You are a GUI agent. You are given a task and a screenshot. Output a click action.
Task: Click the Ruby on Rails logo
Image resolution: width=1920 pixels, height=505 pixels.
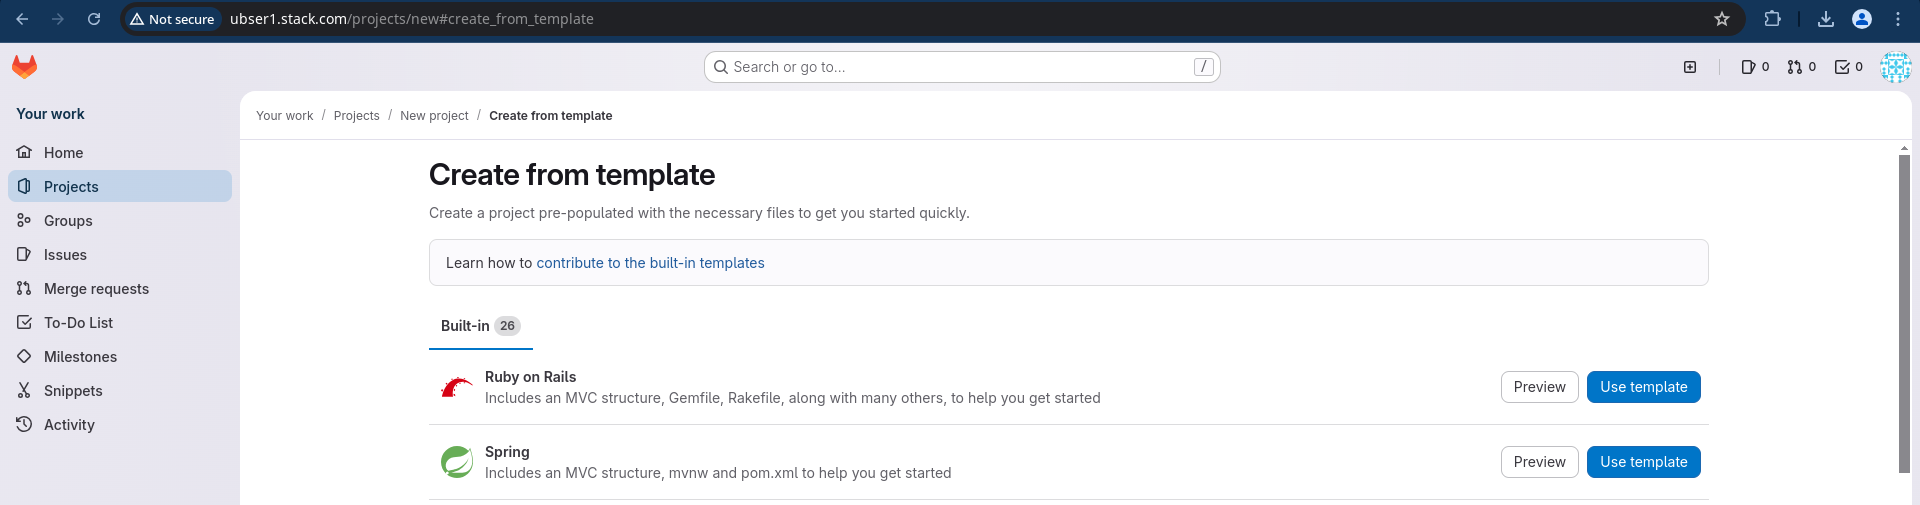[457, 387]
